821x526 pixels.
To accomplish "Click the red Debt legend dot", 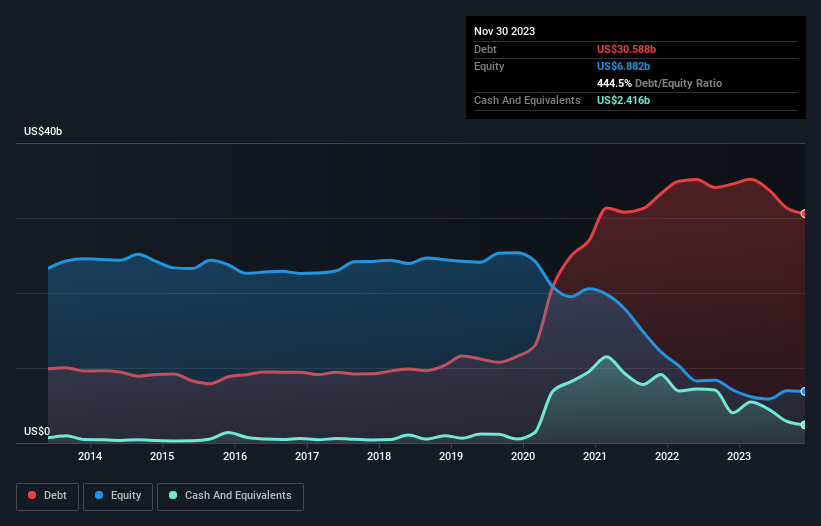I will pyautogui.click(x=32, y=495).
